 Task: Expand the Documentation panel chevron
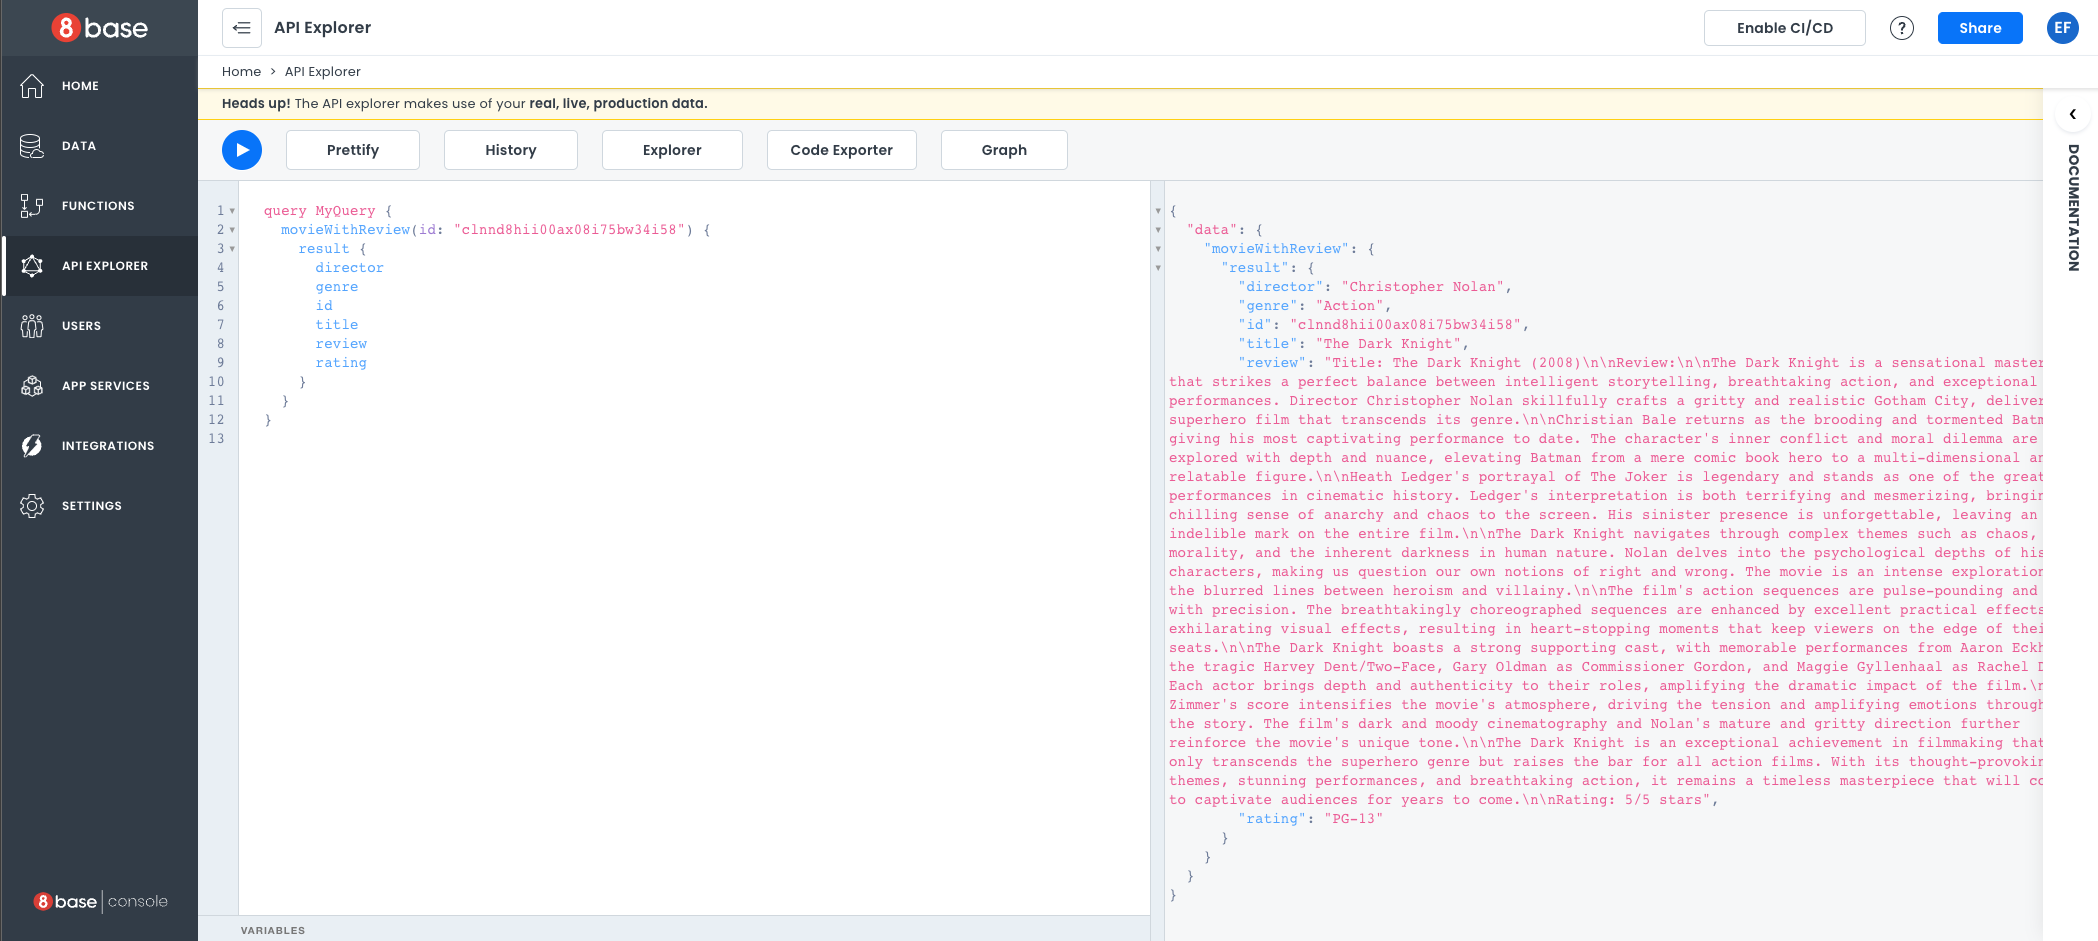2072,114
